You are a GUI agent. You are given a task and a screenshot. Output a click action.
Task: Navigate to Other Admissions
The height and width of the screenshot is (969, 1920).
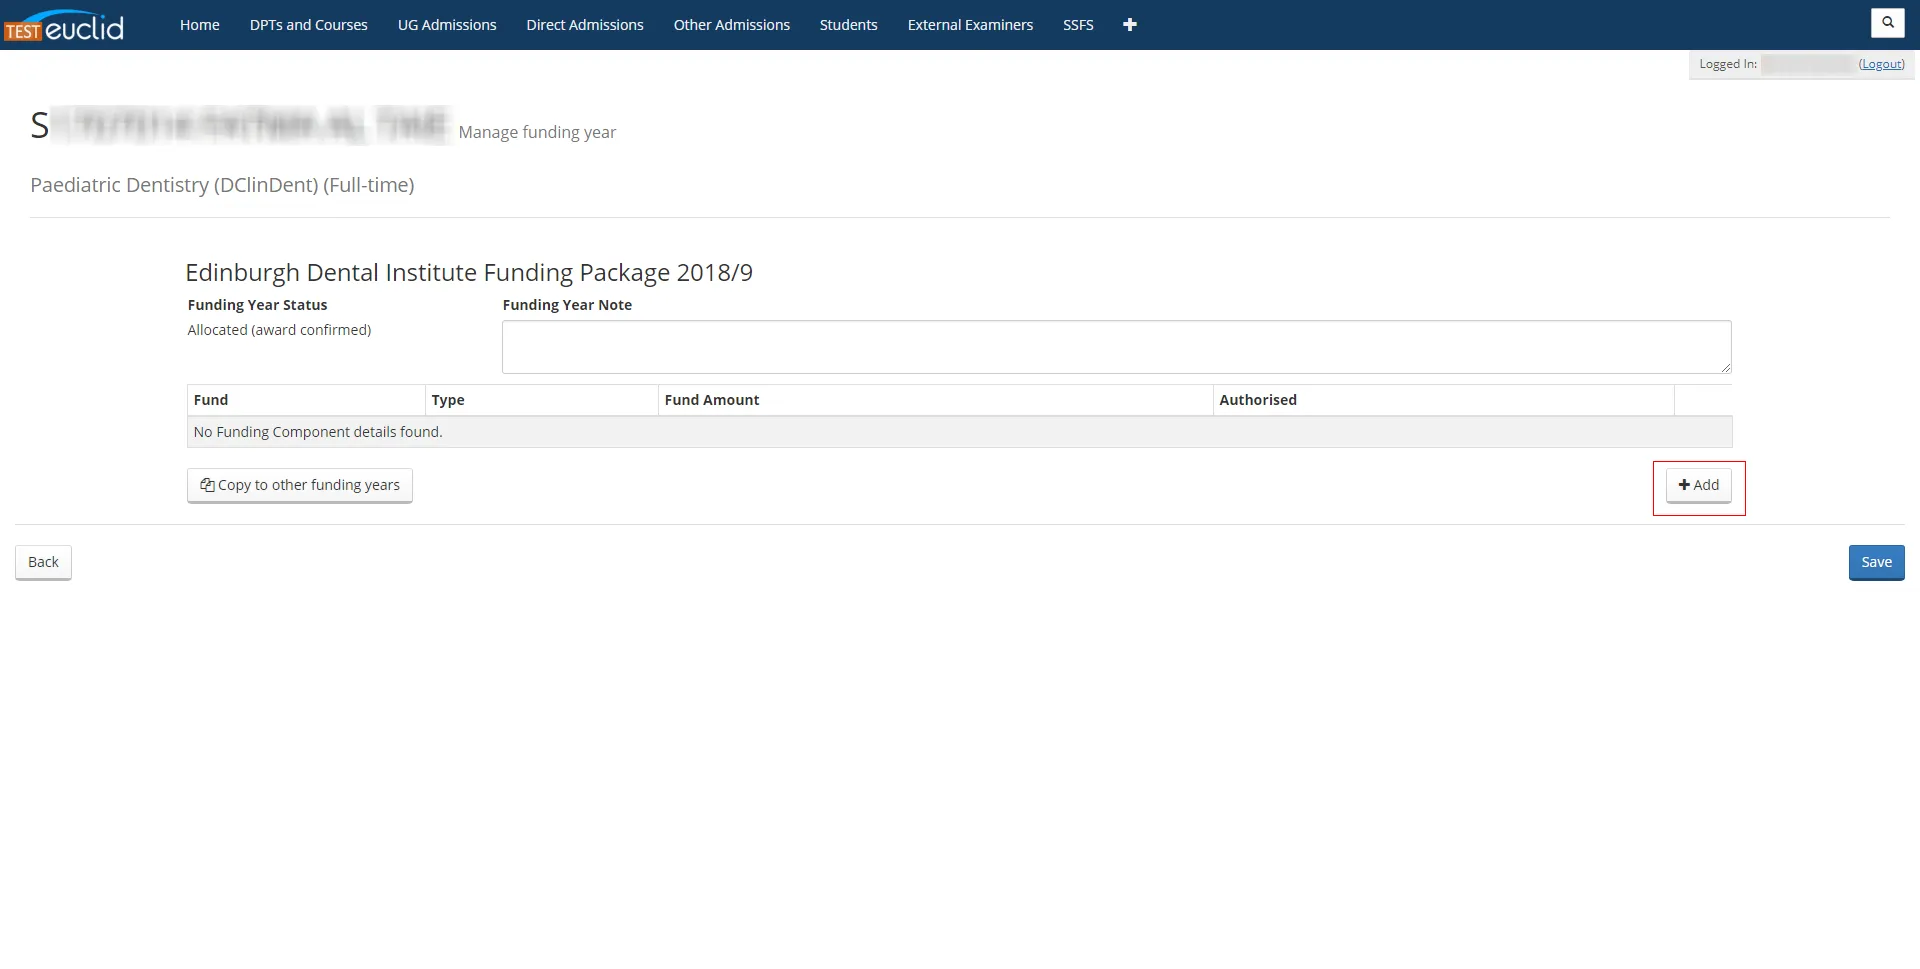coord(731,25)
